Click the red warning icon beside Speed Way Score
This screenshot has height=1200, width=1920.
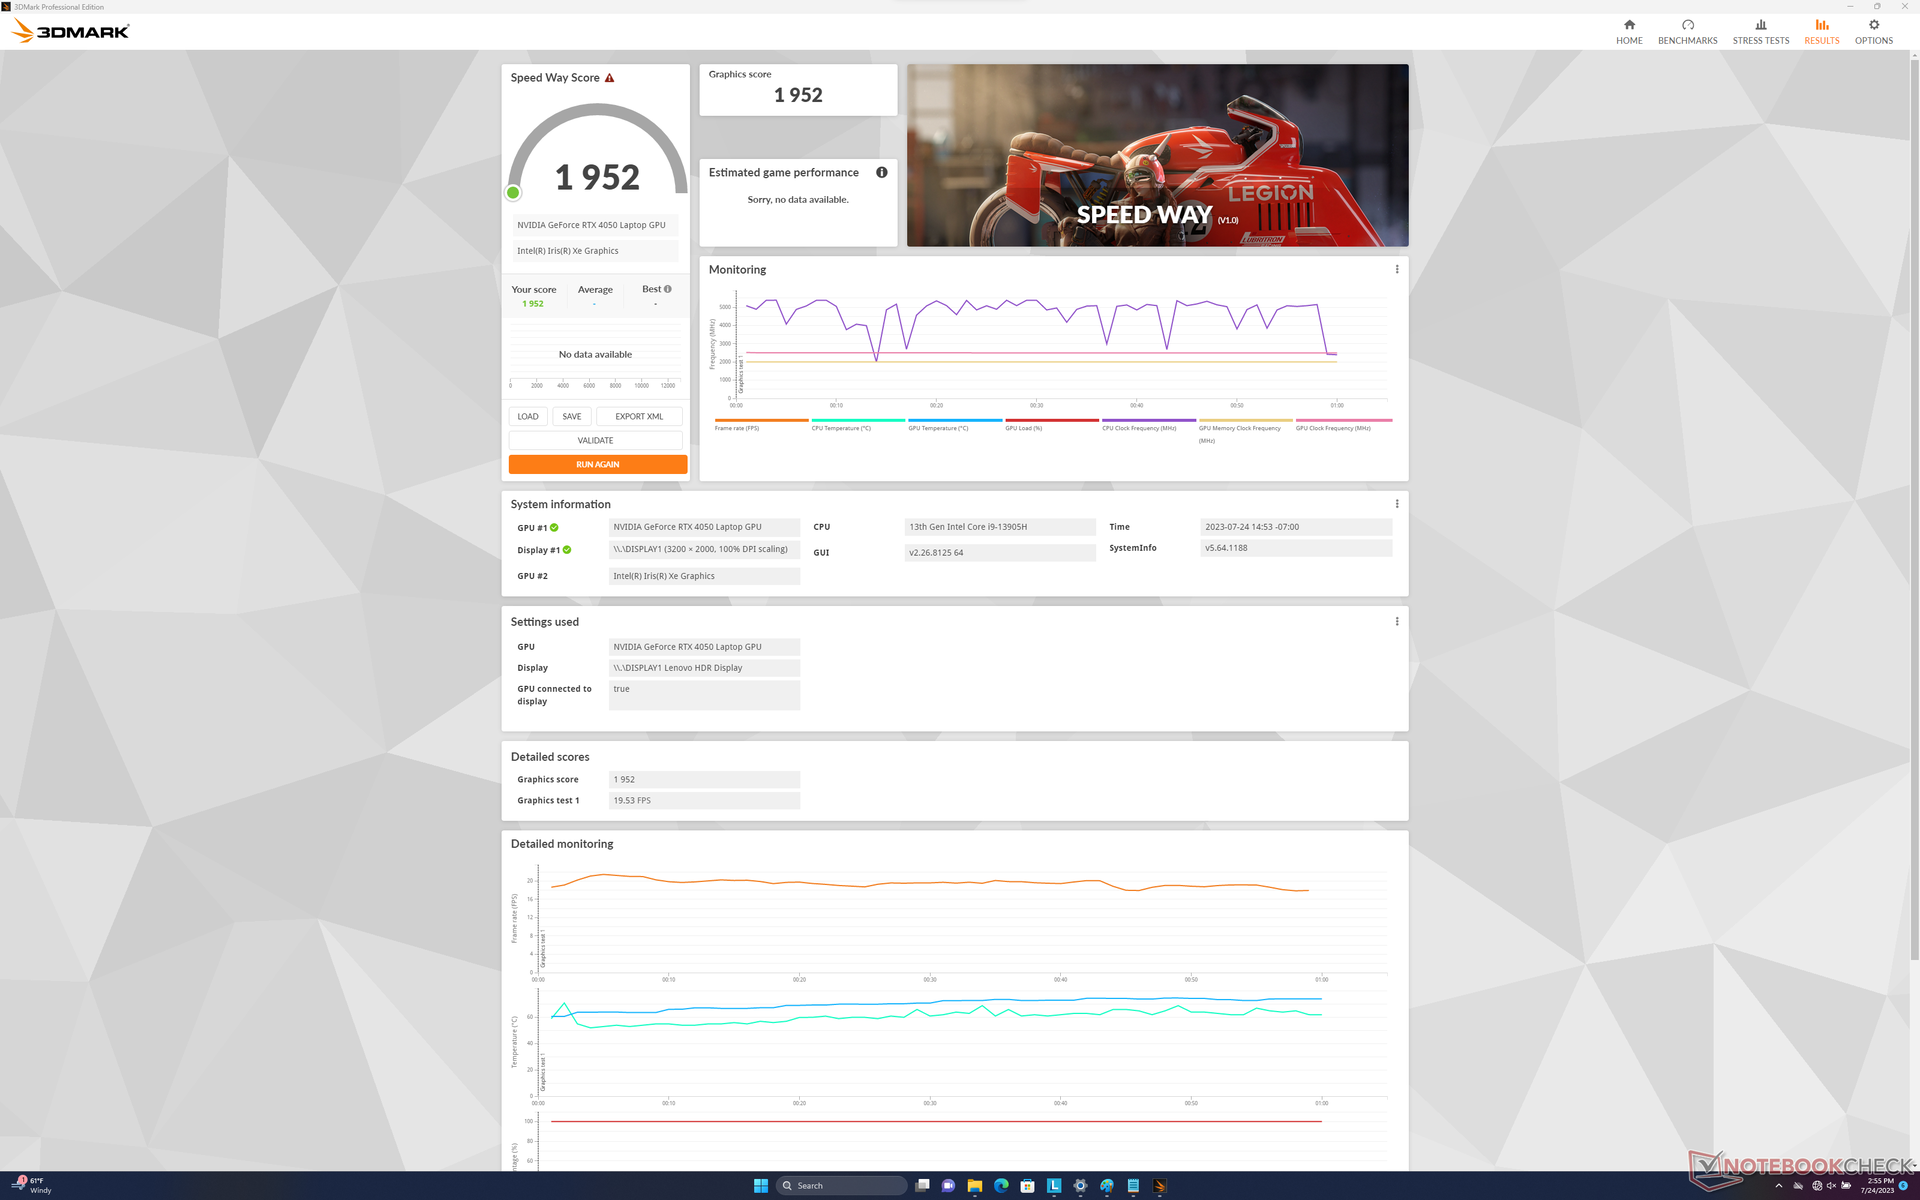pos(609,78)
